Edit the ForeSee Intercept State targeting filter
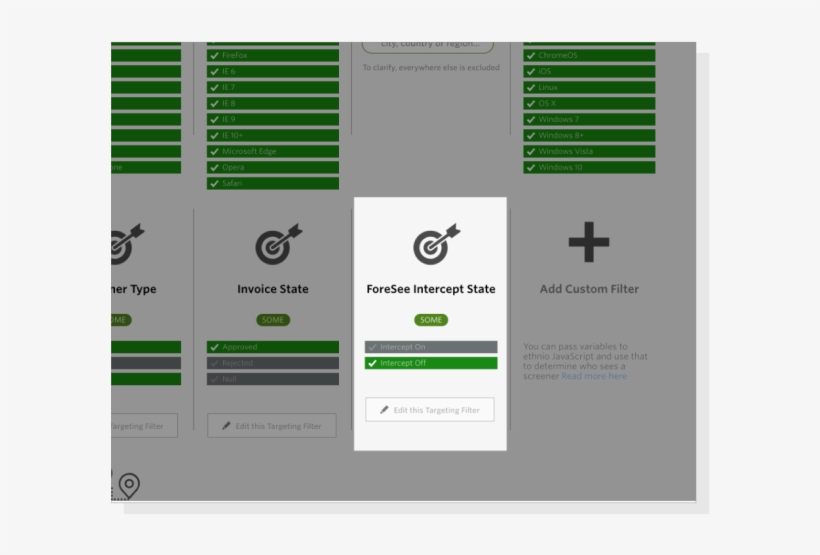This screenshot has width=820, height=555. coord(430,410)
